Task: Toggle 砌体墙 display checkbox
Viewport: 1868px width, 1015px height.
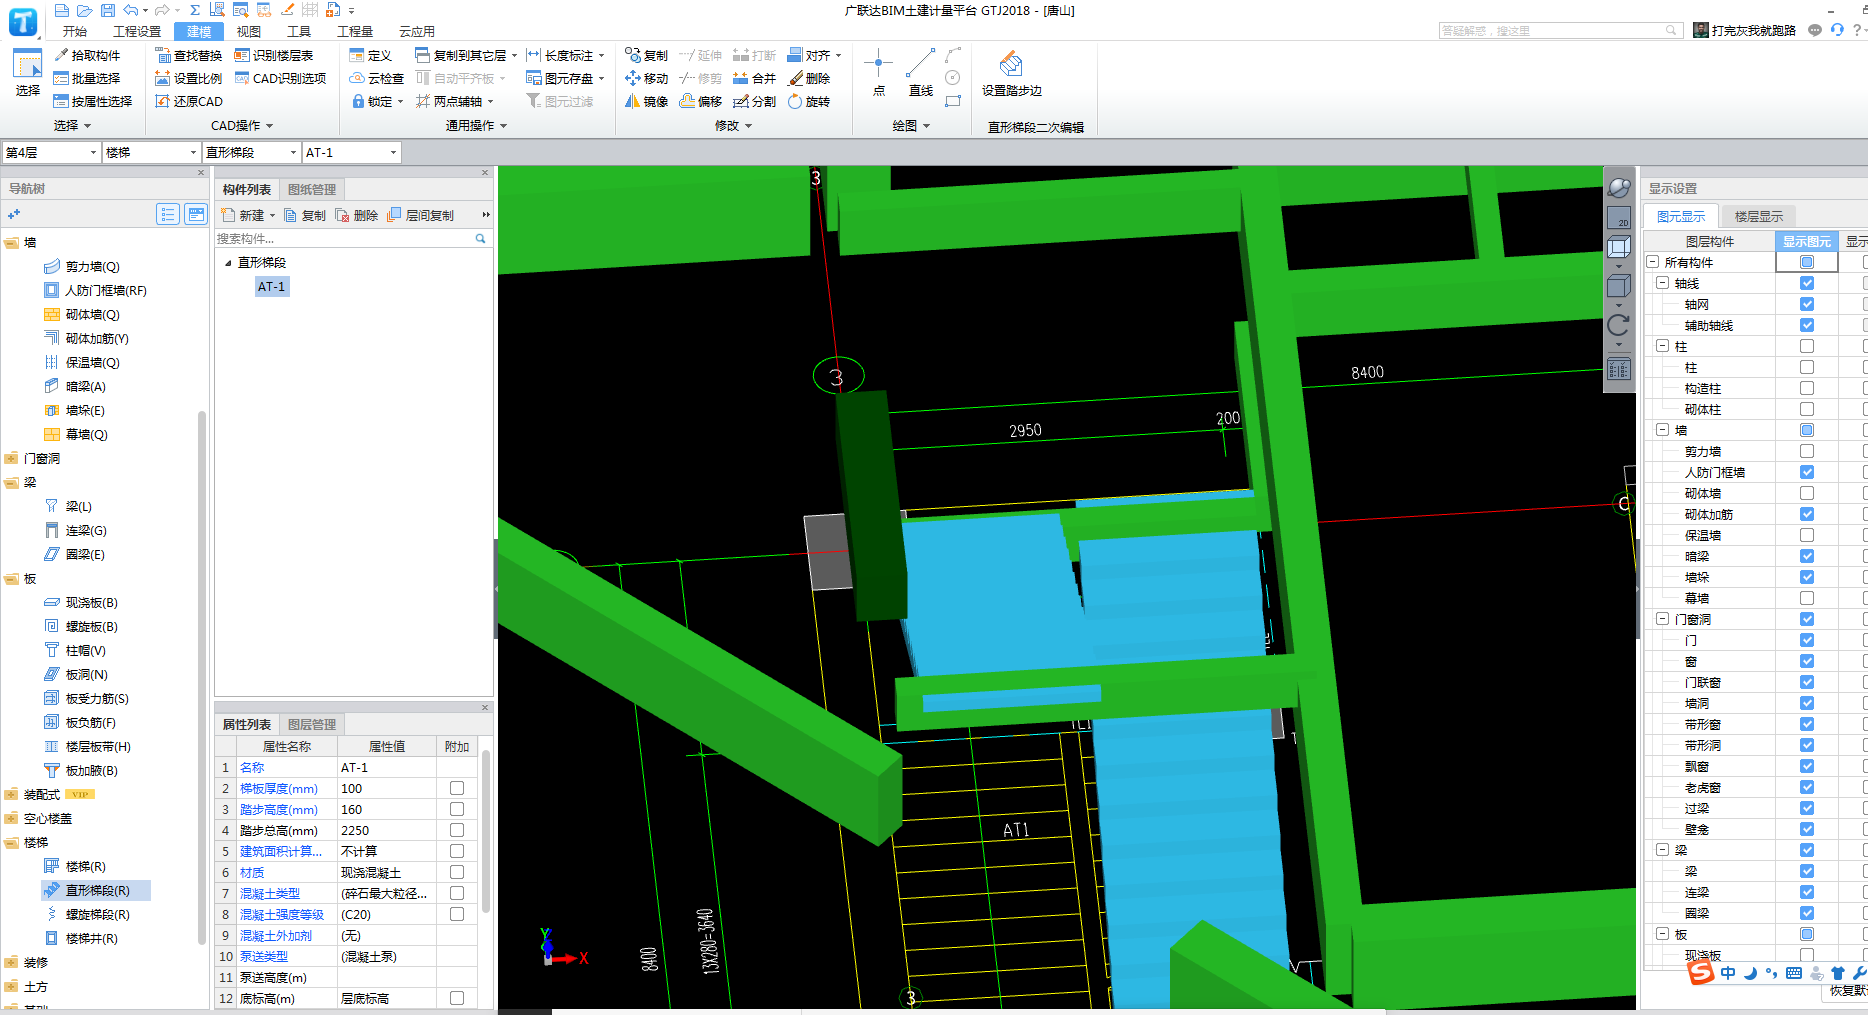Action: coord(1807,493)
